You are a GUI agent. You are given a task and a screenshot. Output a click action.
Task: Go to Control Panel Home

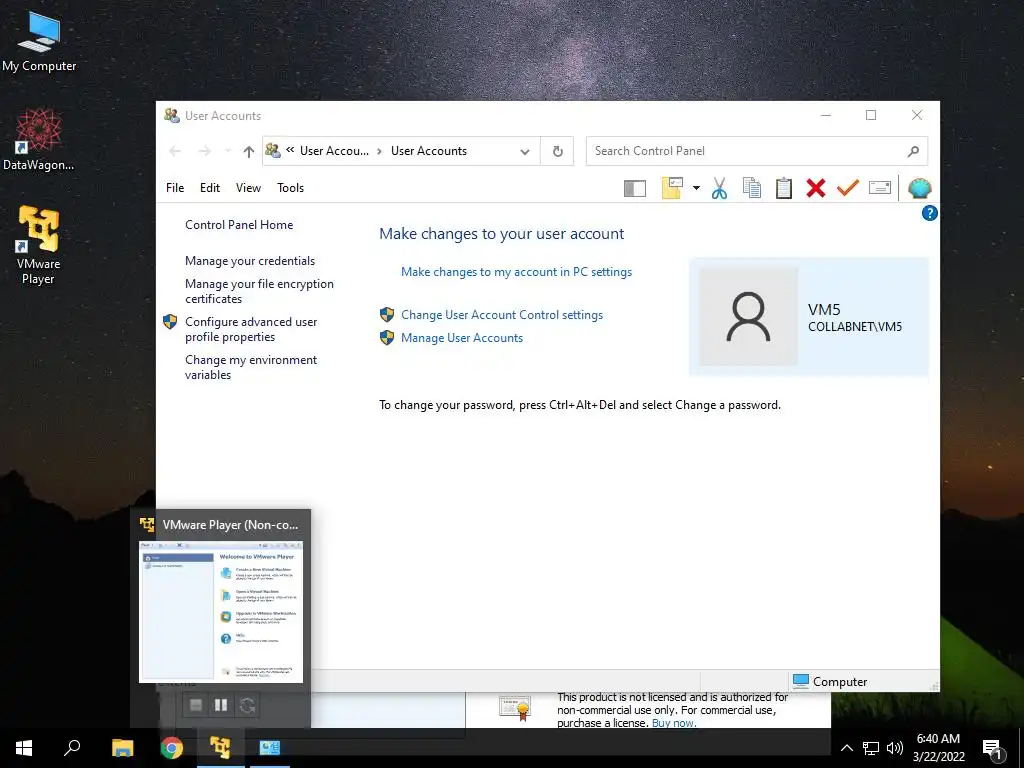click(239, 225)
